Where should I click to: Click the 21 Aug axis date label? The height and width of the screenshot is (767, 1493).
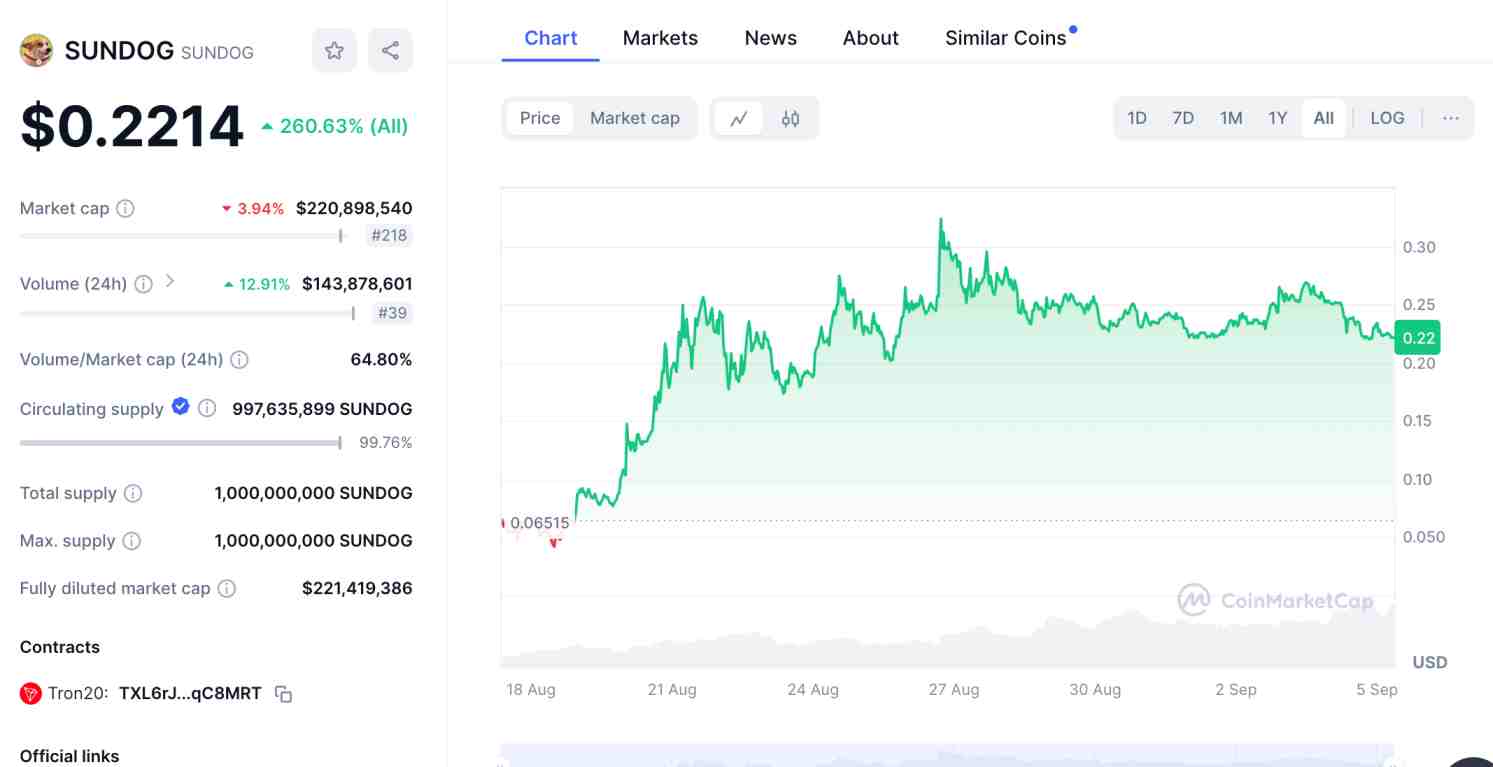[672, 689]
